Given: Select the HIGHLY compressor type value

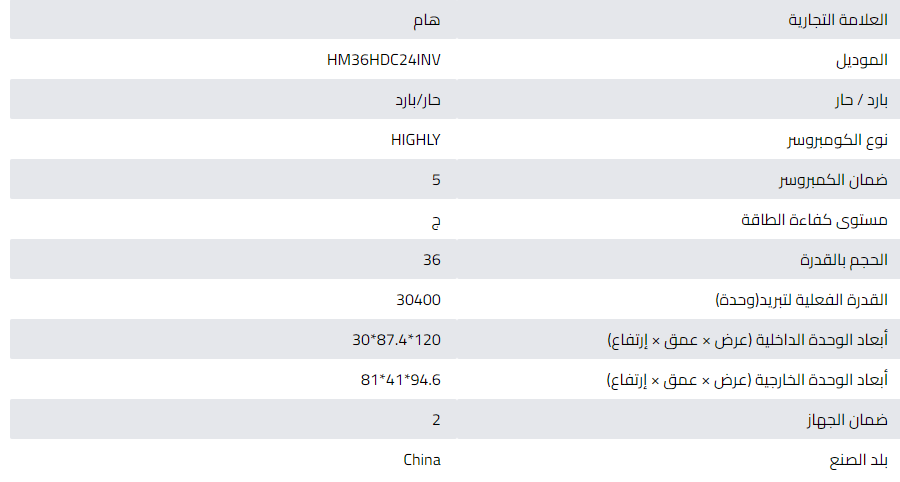Looking at the screenshot, I should tap(415, 140).
